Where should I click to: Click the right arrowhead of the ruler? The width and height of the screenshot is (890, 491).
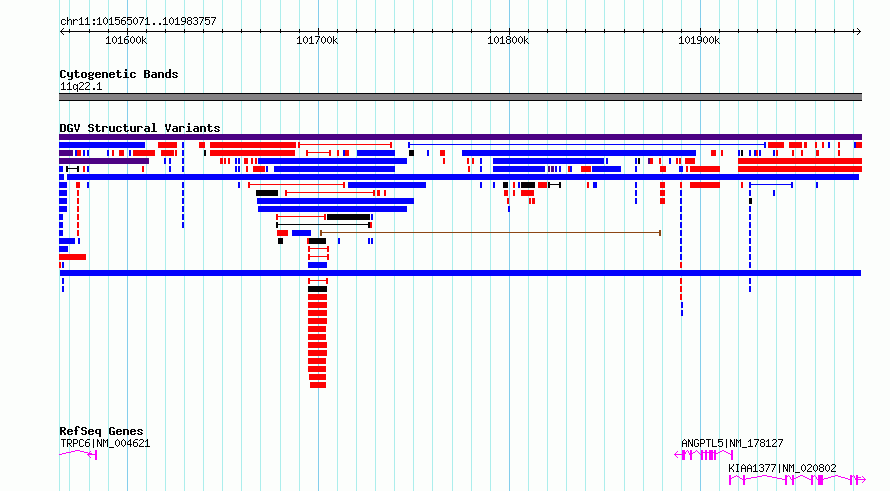[859, 31]
